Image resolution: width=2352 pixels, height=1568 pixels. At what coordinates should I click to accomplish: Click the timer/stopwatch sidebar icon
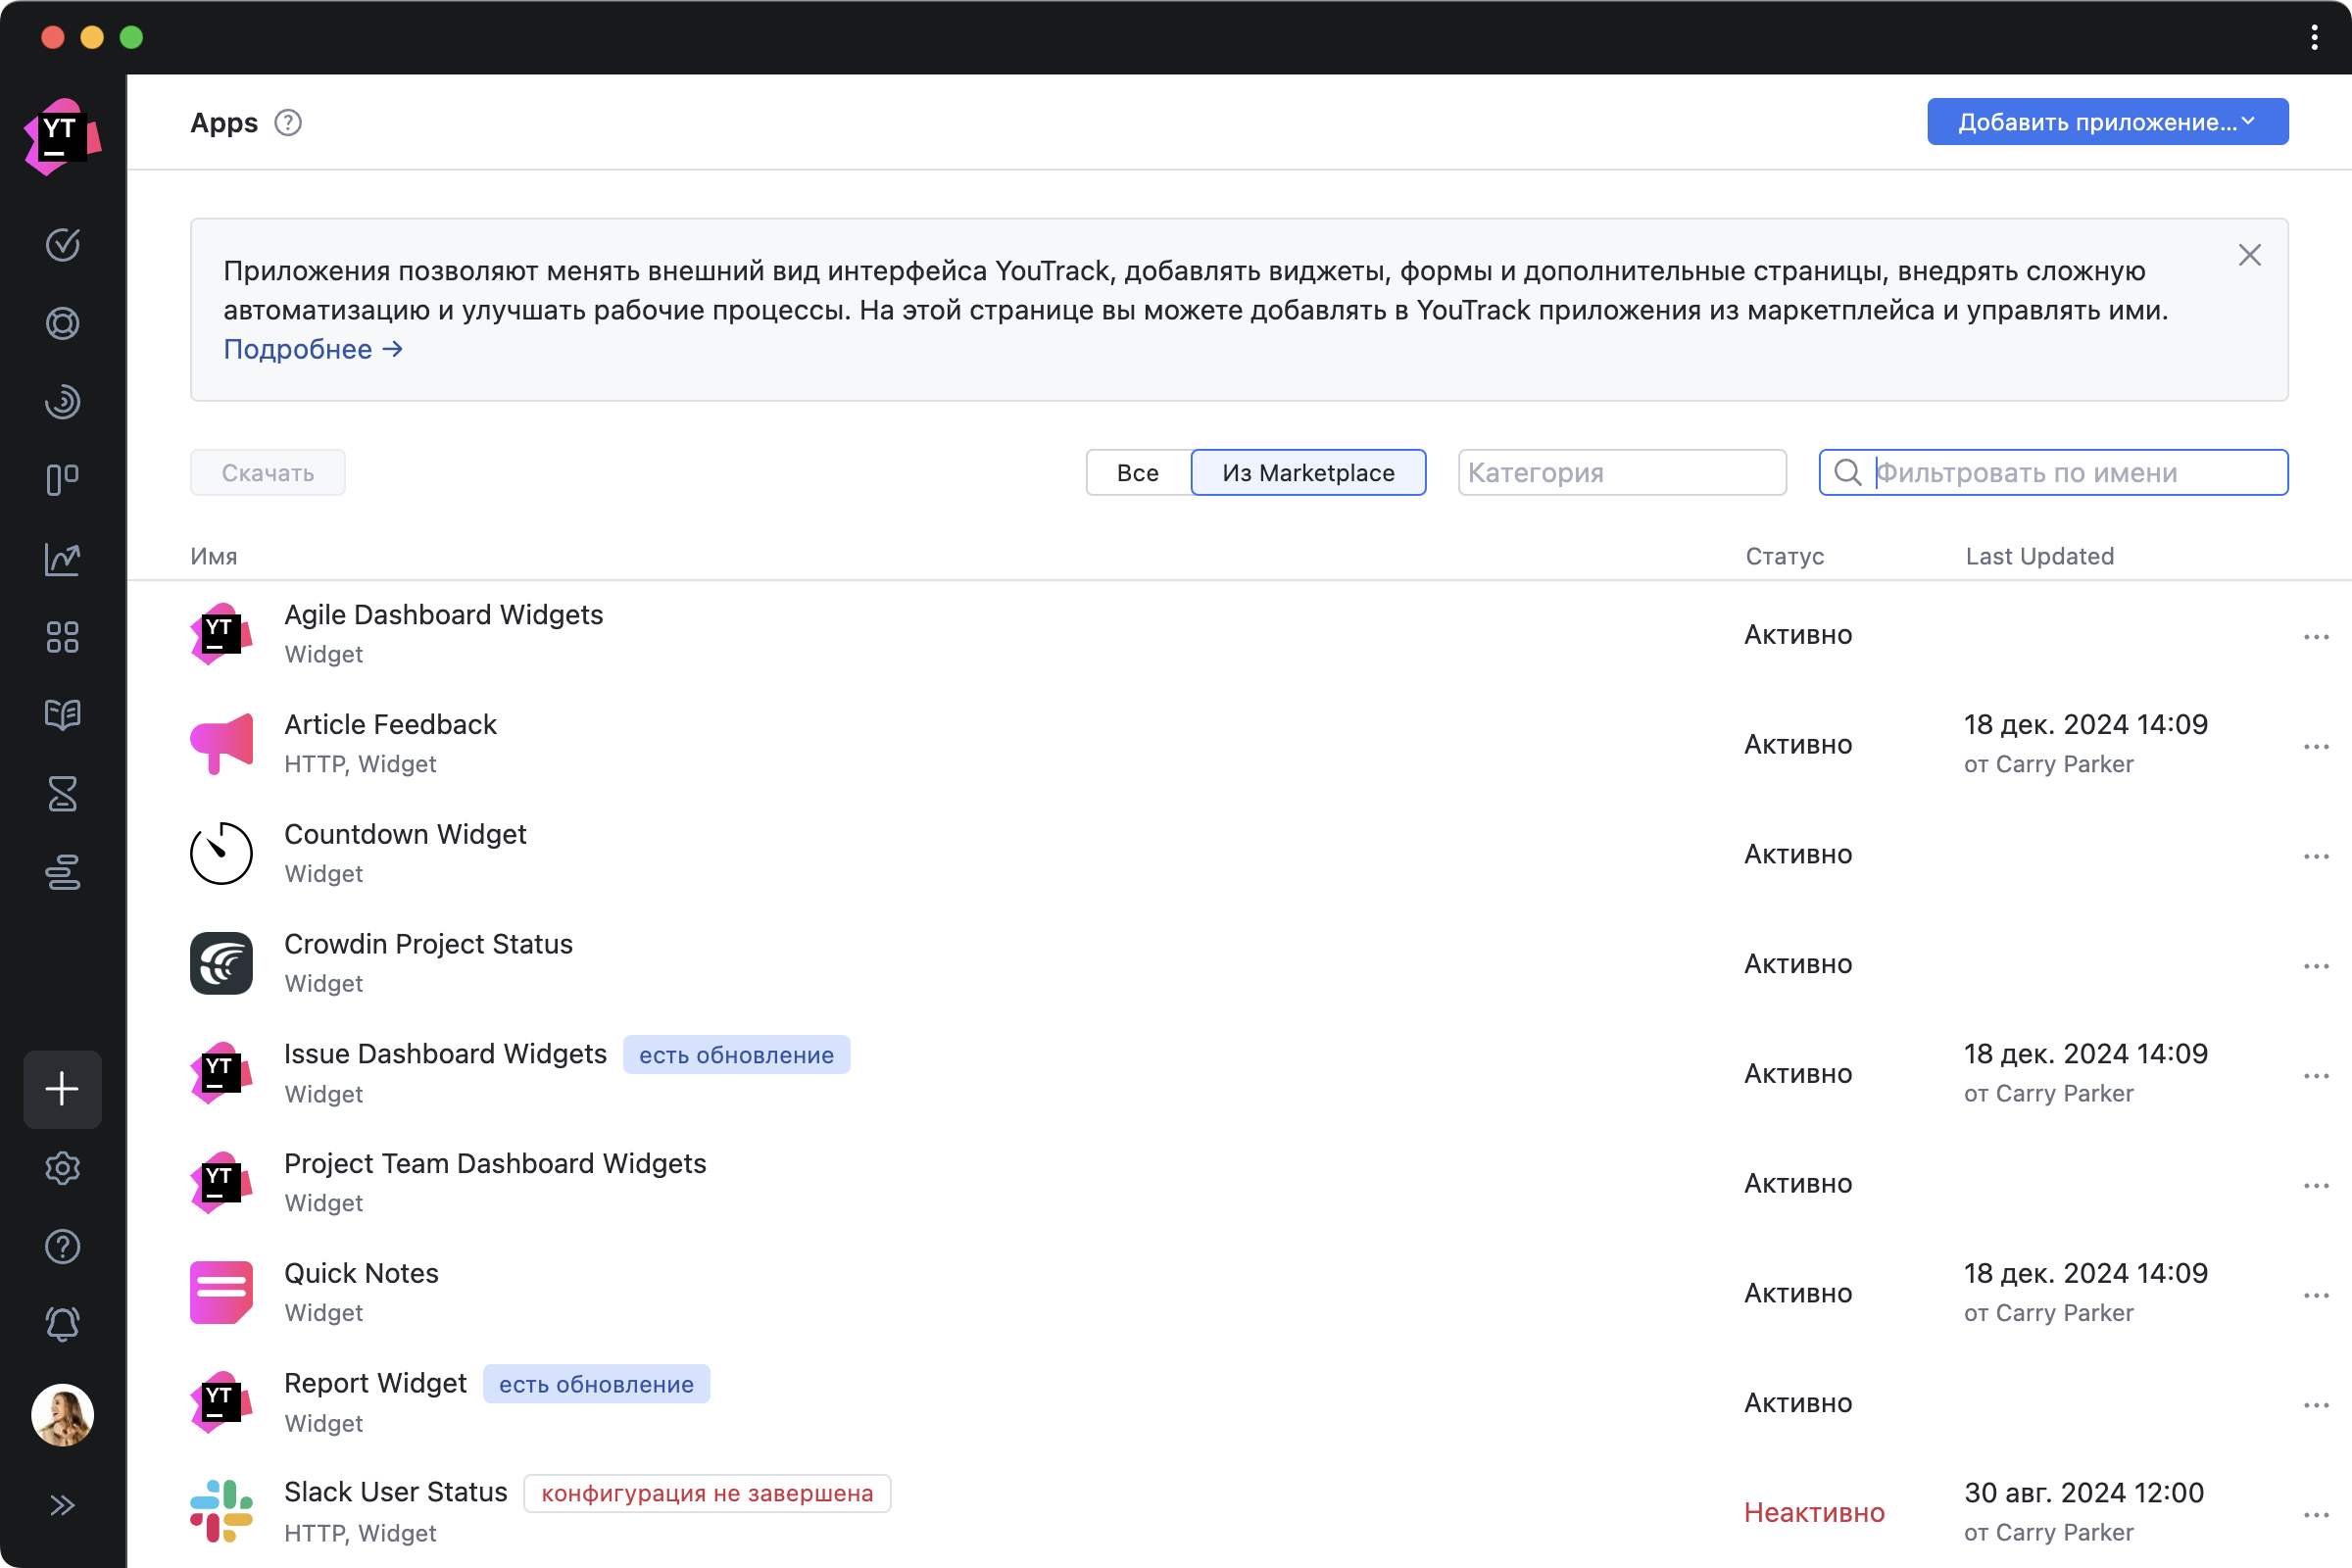pos(63,793)
